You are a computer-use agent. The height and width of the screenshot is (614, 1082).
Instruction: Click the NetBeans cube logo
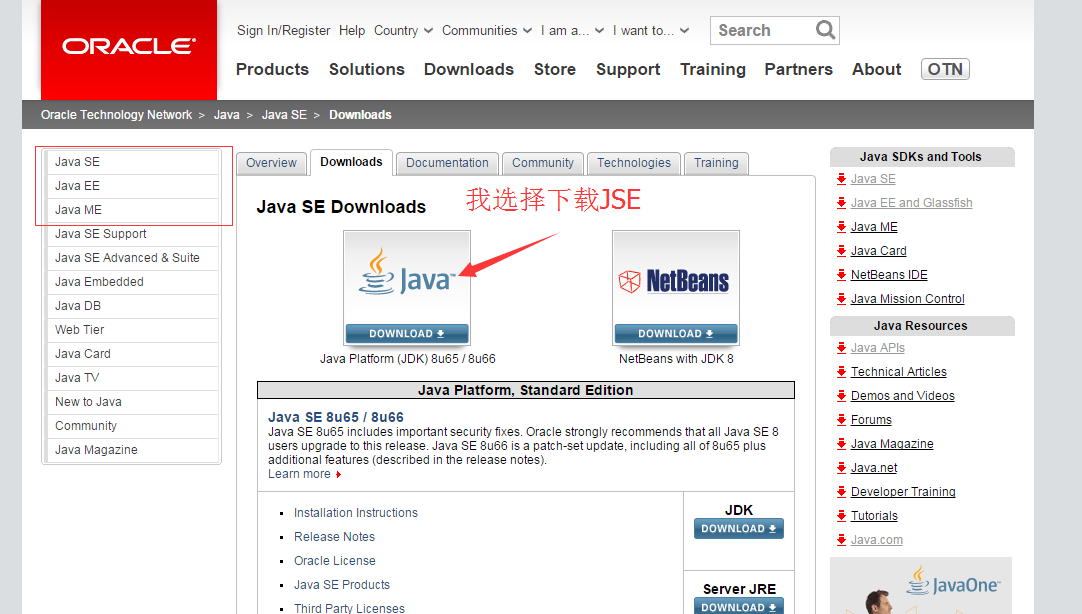click(629, 281)
